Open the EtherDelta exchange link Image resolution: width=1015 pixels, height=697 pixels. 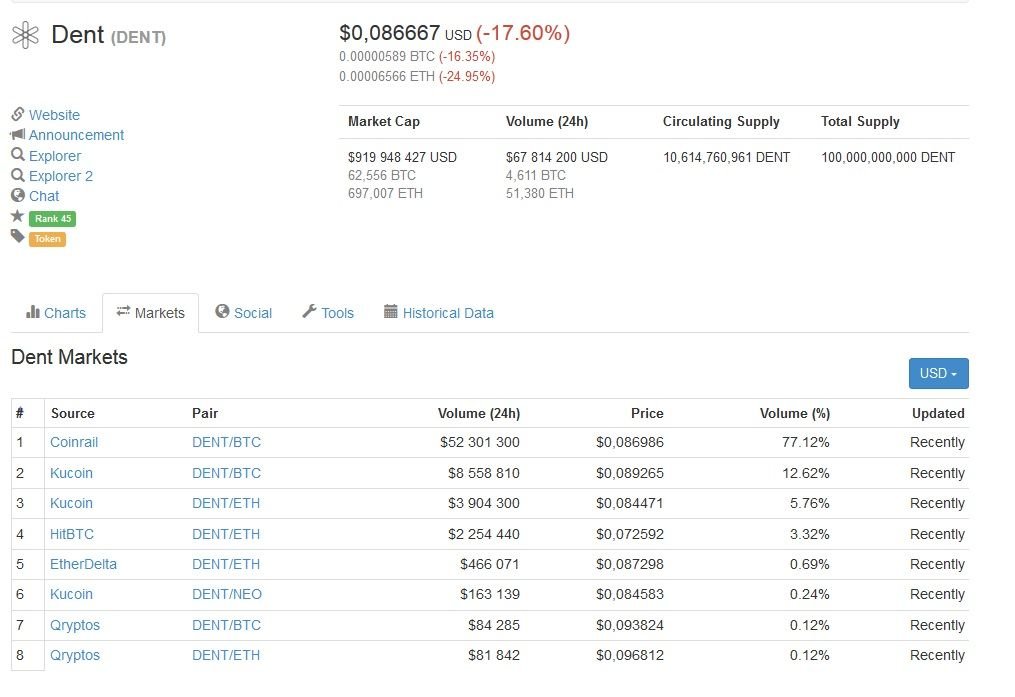(x=84, y=564)
